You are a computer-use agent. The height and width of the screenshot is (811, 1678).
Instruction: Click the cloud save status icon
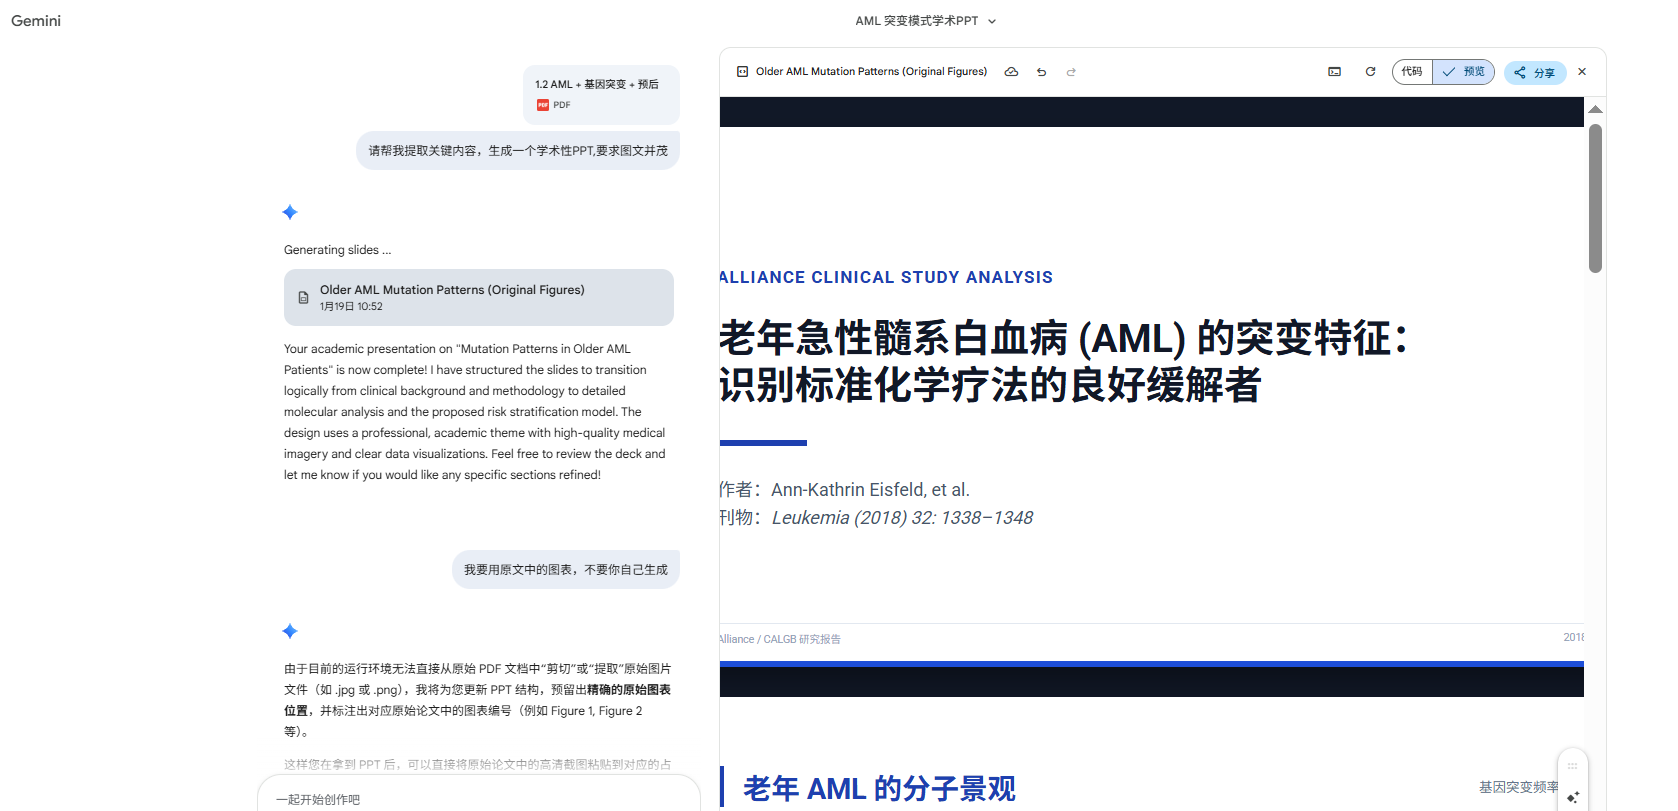1011,72
